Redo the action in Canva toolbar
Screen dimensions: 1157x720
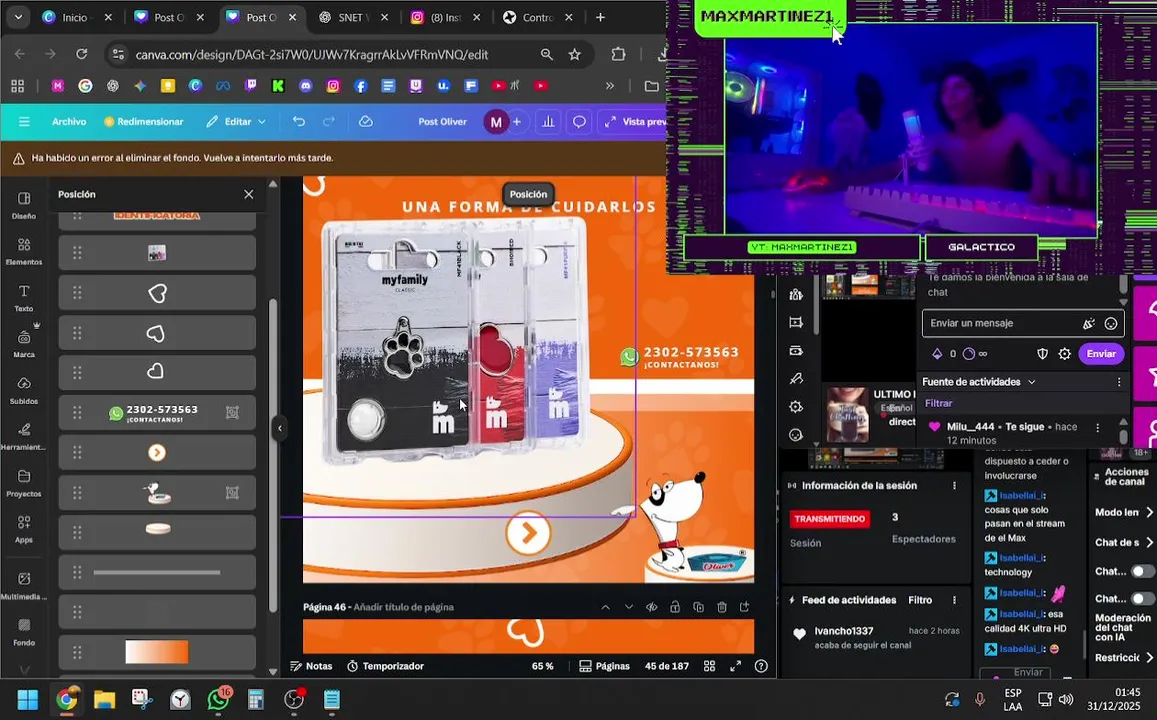click(329, 122)
